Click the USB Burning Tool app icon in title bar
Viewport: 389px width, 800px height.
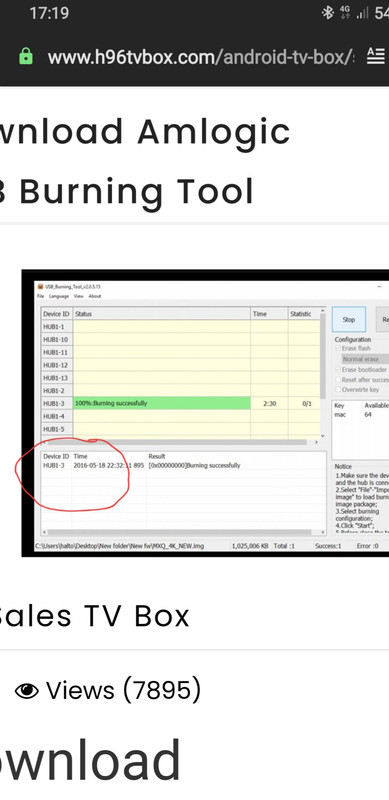point(40,286)
